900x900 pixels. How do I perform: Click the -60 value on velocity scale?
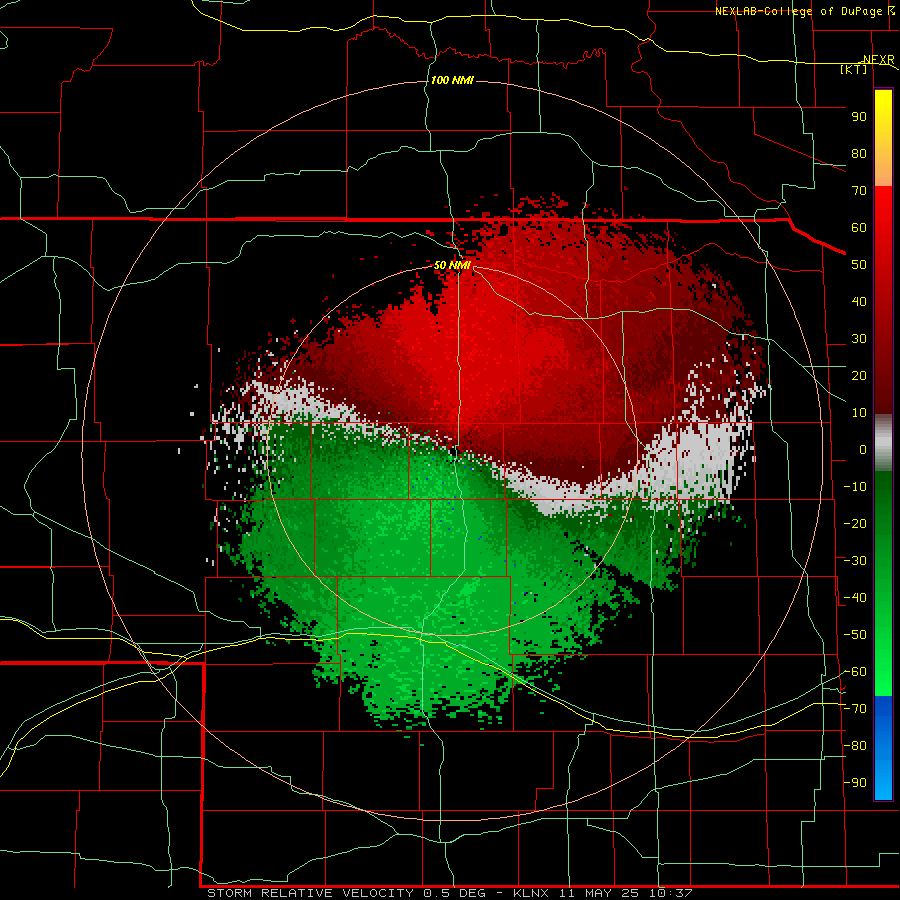[x=855, y=672]
